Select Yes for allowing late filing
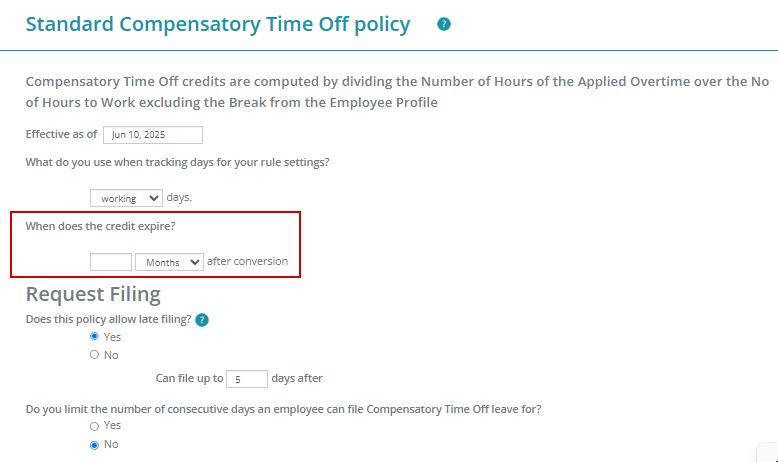The width and height of the screenshot is (778, 462). coord(94,336)
